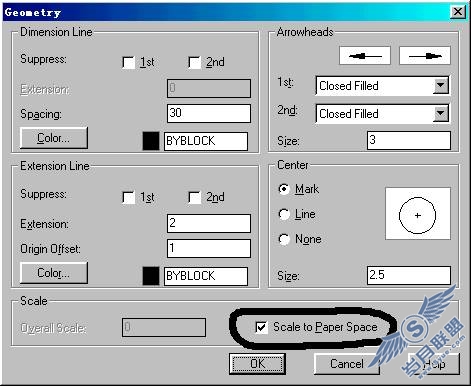
Task: Click the arrowhead Size field
Action: [409, 140]
